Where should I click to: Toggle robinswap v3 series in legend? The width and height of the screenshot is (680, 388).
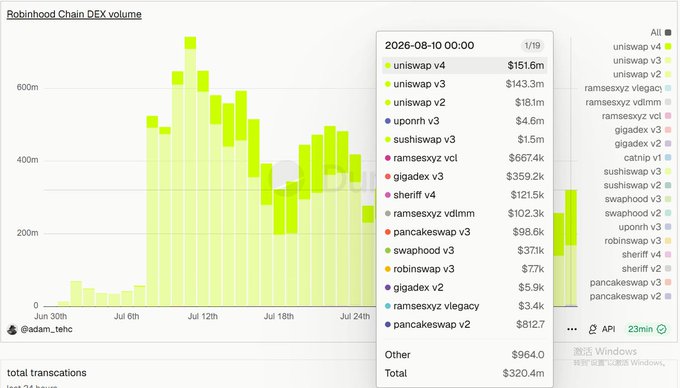[638, 241]
